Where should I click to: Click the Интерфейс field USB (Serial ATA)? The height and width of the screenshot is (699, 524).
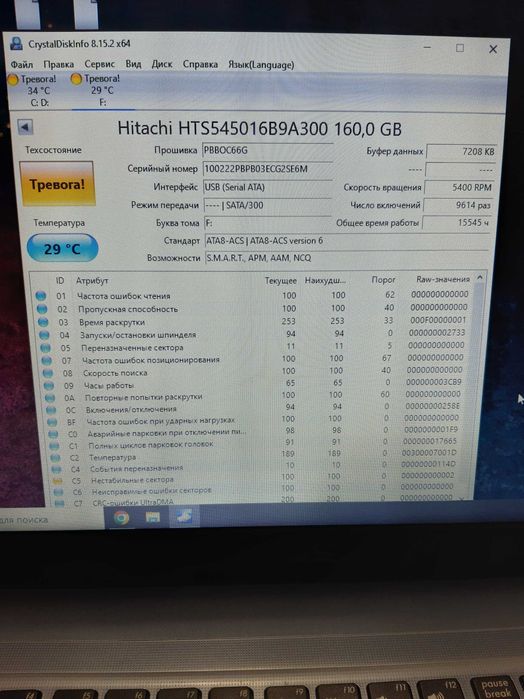click(x=267, y=187)
